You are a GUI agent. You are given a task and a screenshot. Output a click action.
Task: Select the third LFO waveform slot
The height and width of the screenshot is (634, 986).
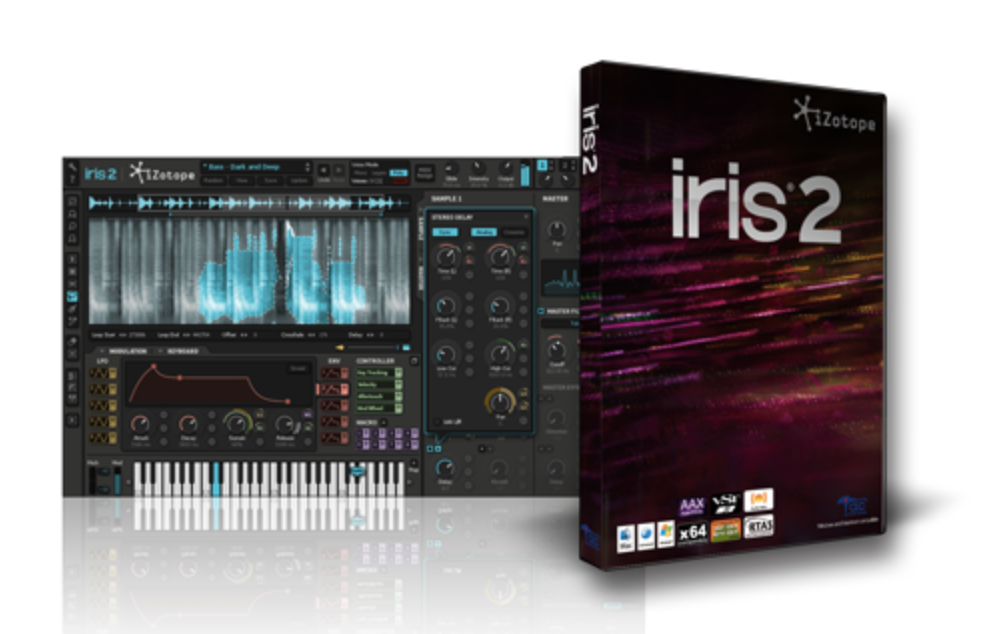[102, 406]
